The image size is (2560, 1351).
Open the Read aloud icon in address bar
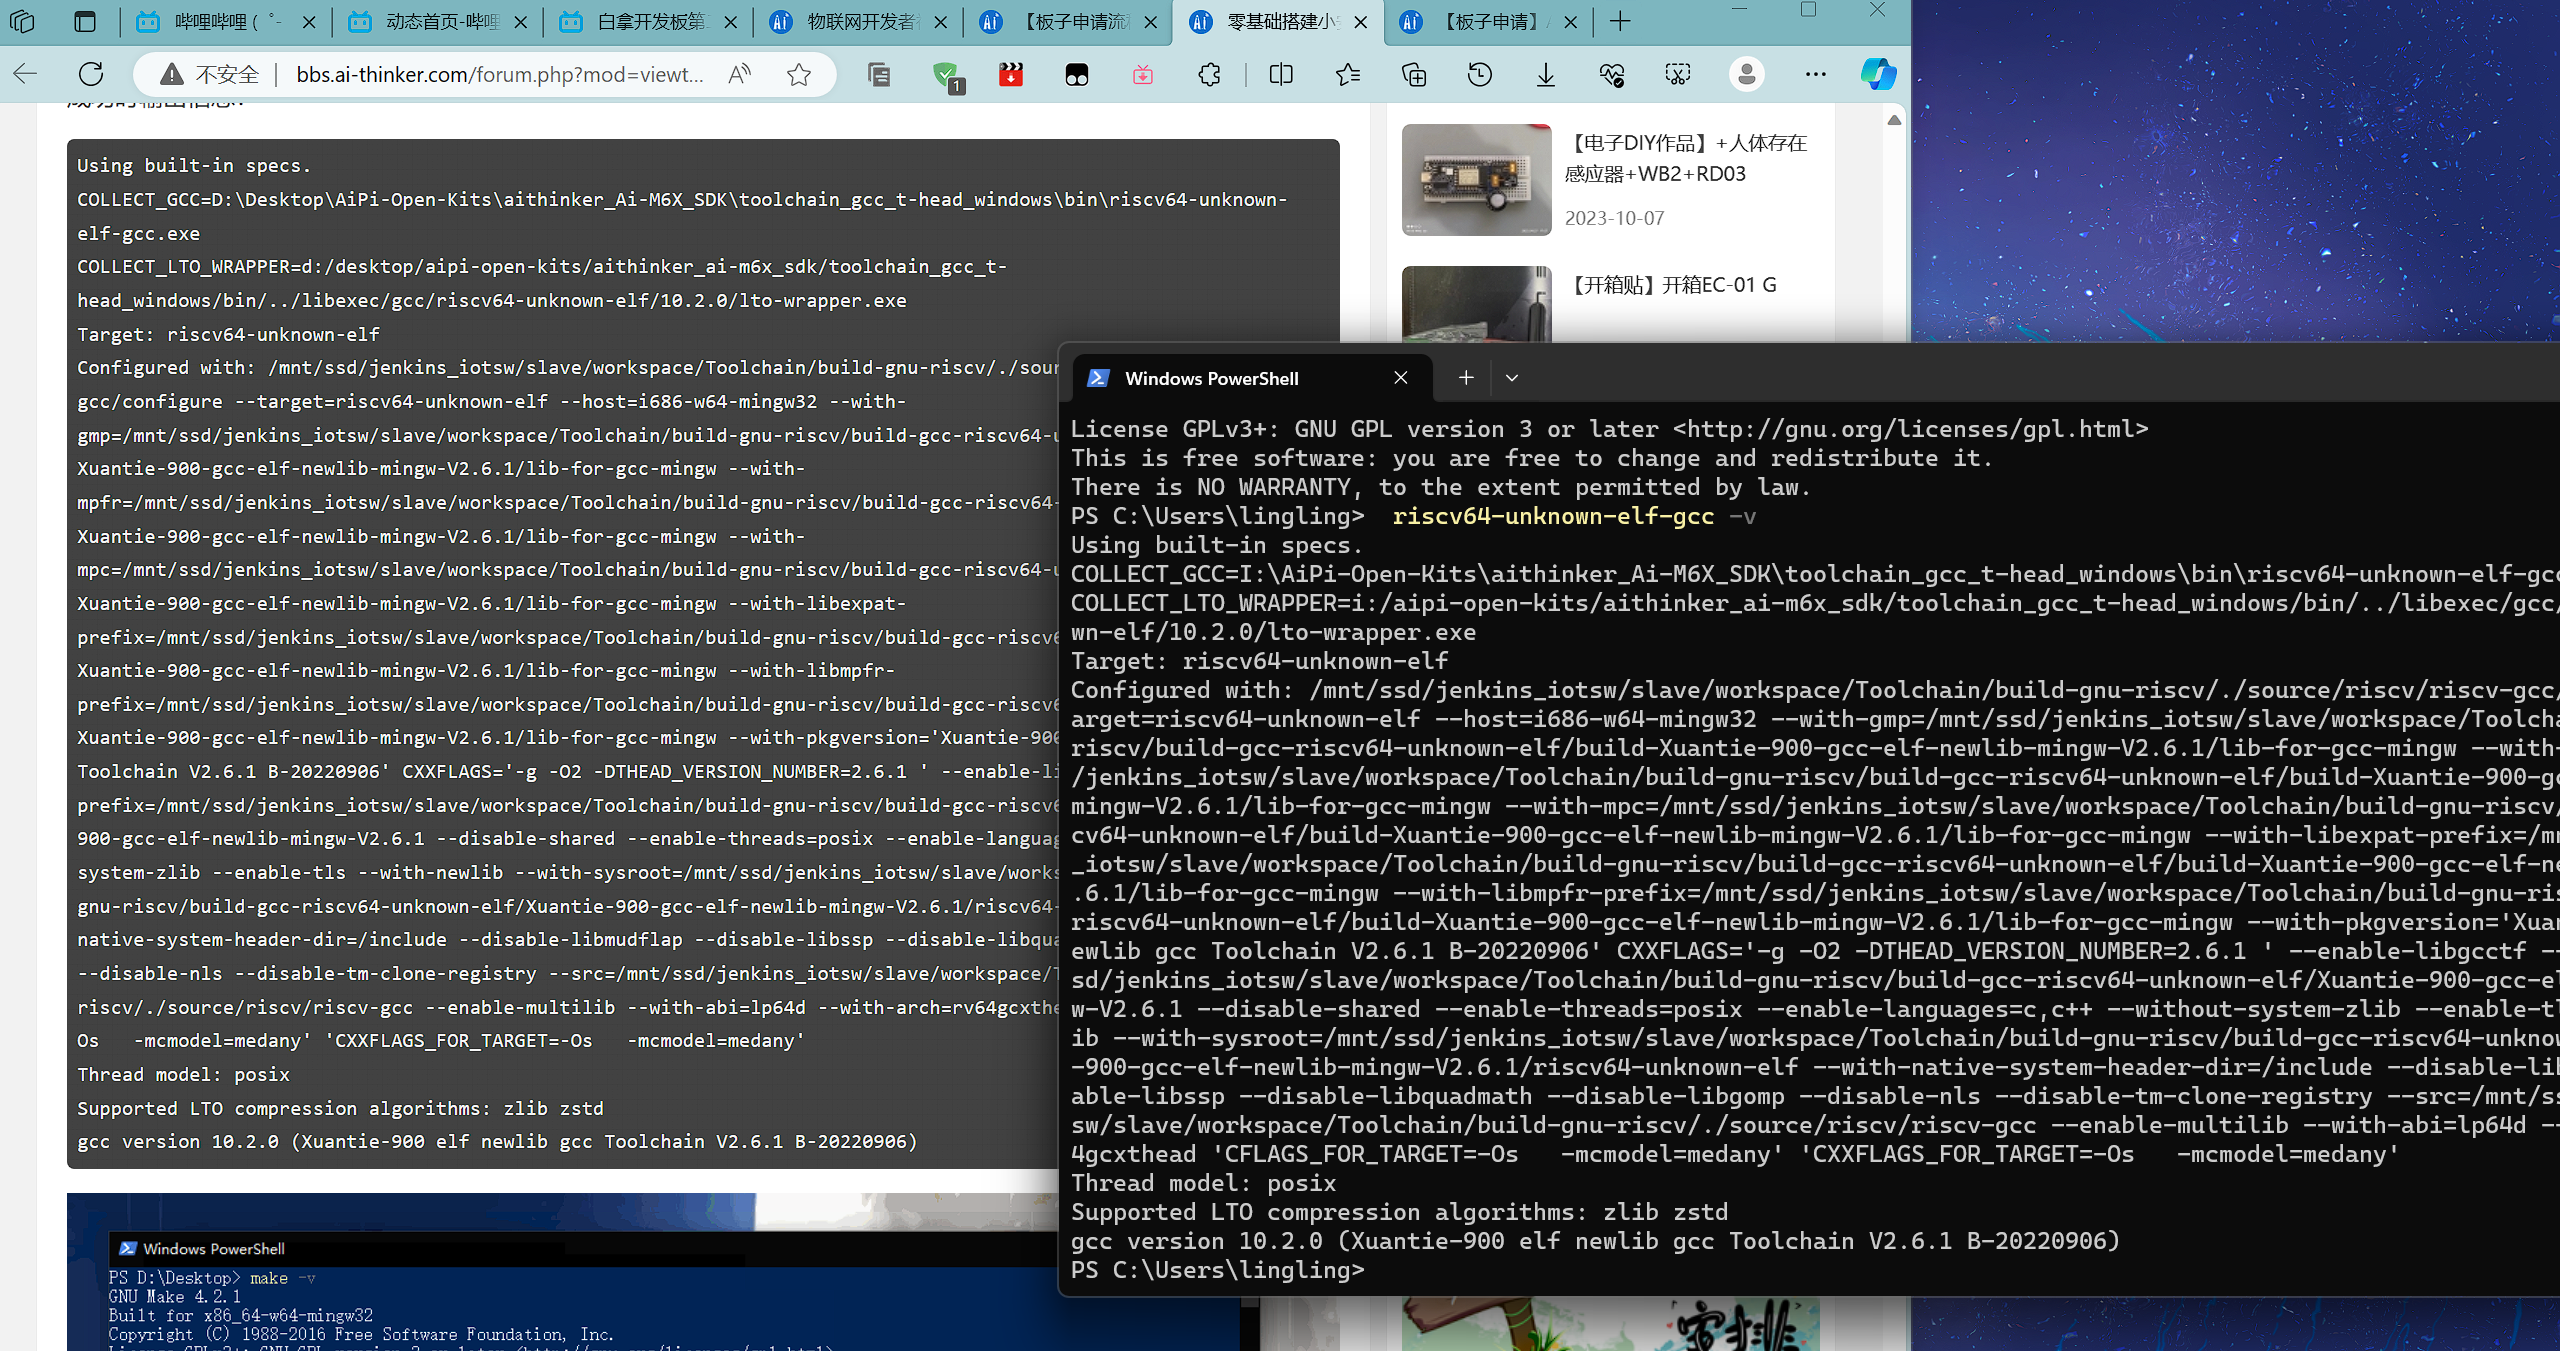tap(740, 74)
